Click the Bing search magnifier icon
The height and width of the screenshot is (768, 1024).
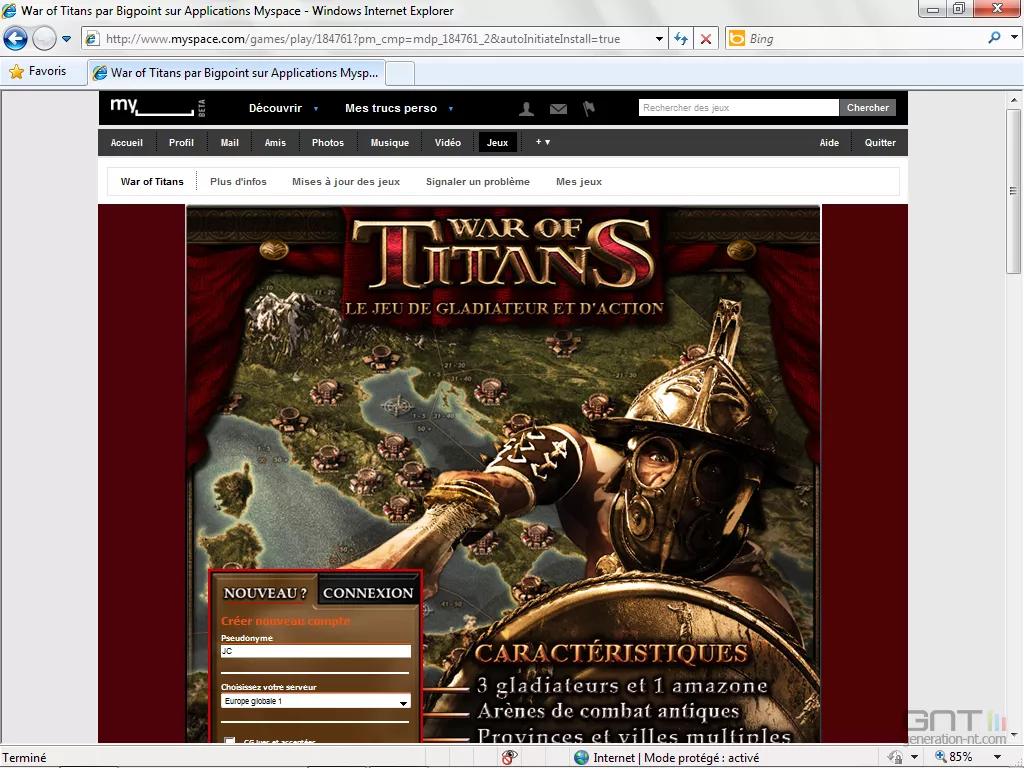pos(995,38)
